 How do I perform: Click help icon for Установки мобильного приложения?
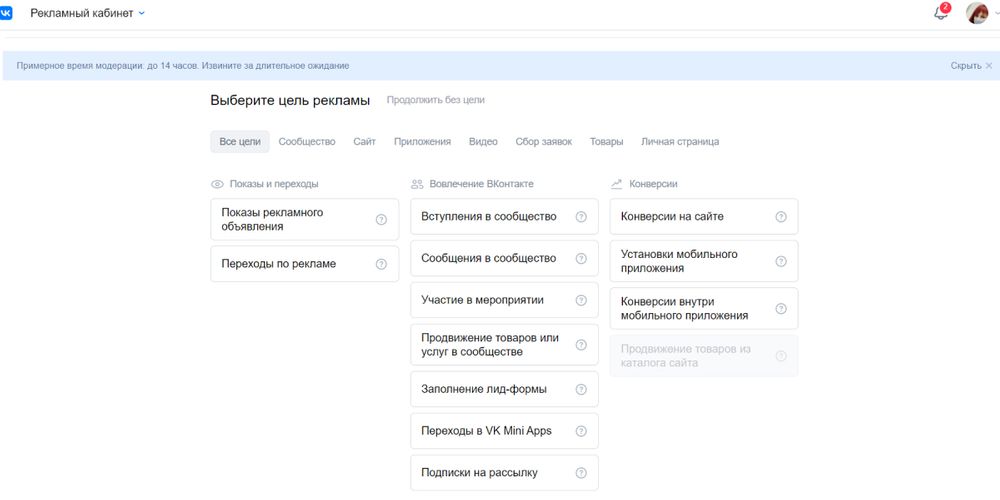[781, 261]
